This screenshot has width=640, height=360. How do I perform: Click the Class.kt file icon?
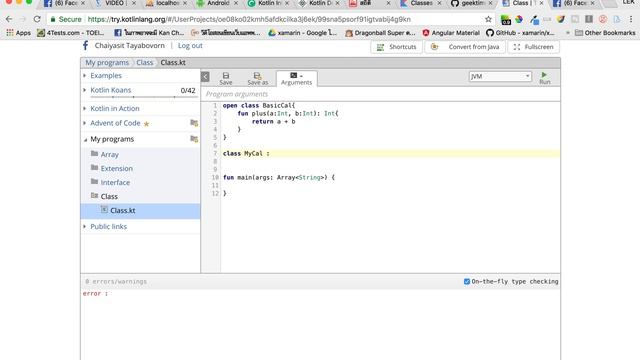104,210
